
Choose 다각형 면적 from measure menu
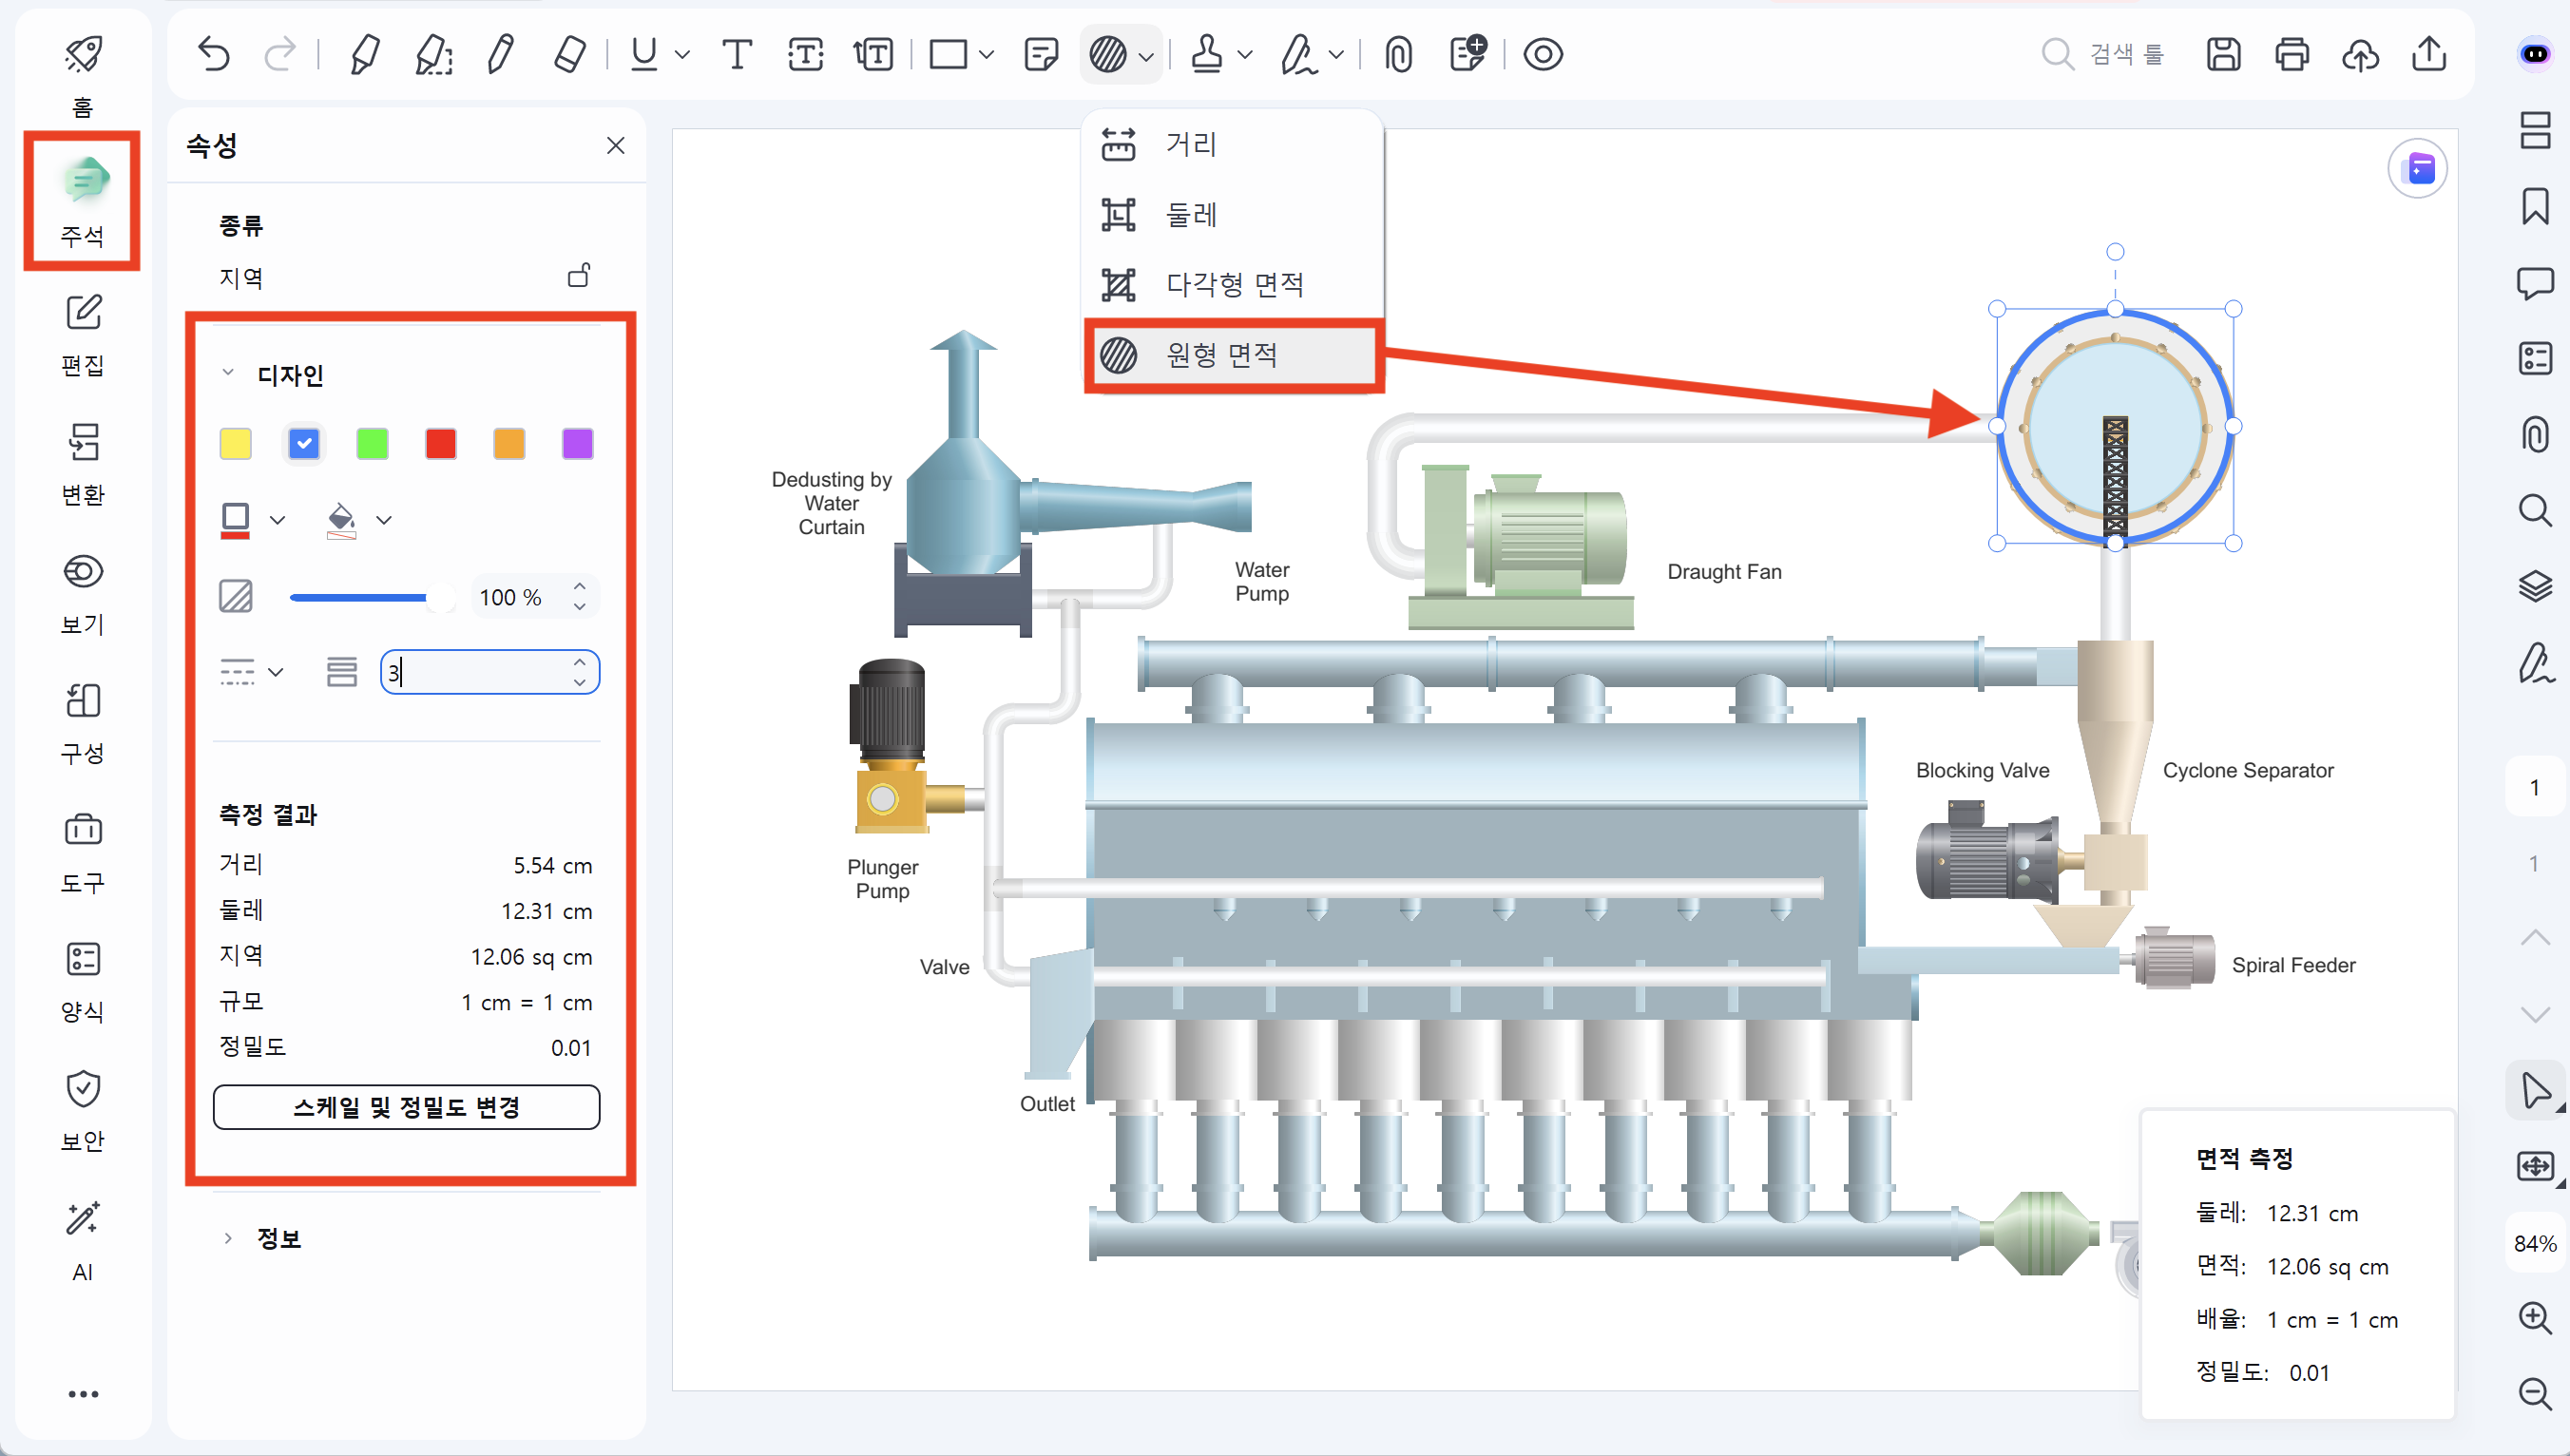(x=1233, y=285)
